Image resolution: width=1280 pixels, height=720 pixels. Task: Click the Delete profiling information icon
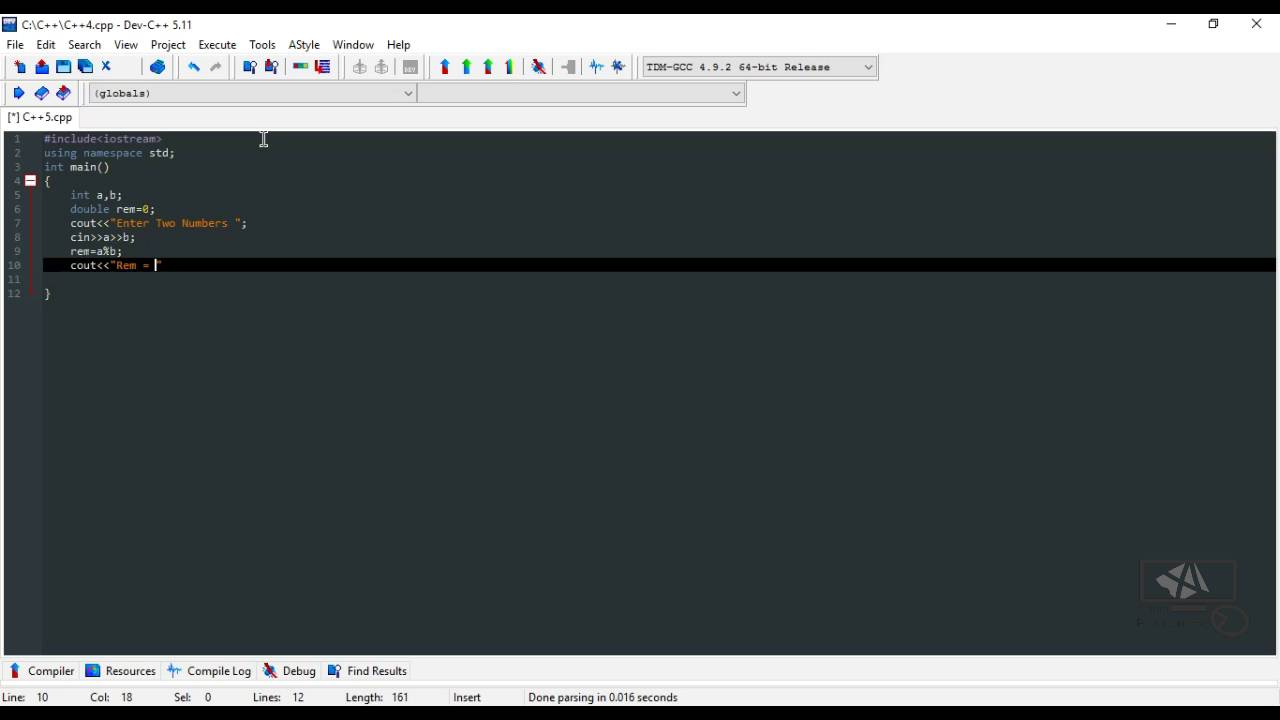click(619, 67)
